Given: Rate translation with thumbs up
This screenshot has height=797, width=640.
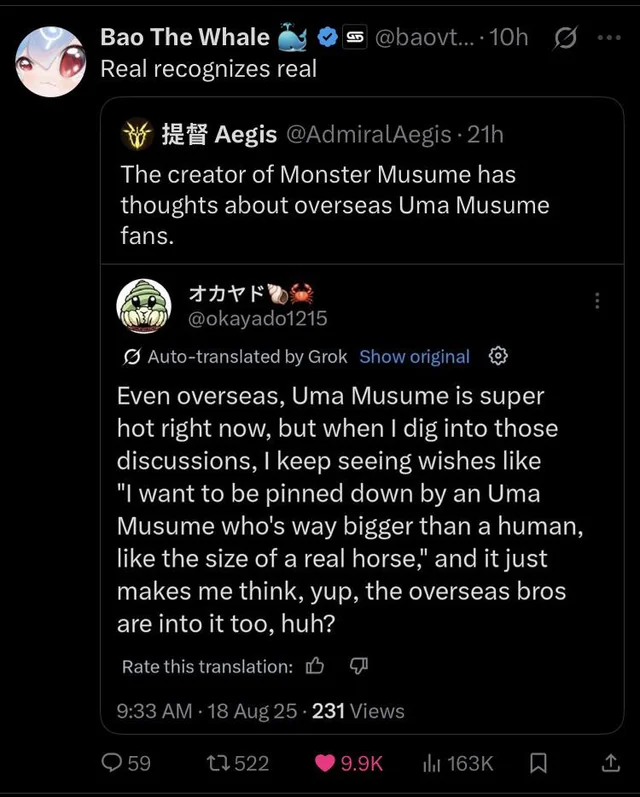Looking at the screenshot, I should pyautogui.click(x=315, y=666).
